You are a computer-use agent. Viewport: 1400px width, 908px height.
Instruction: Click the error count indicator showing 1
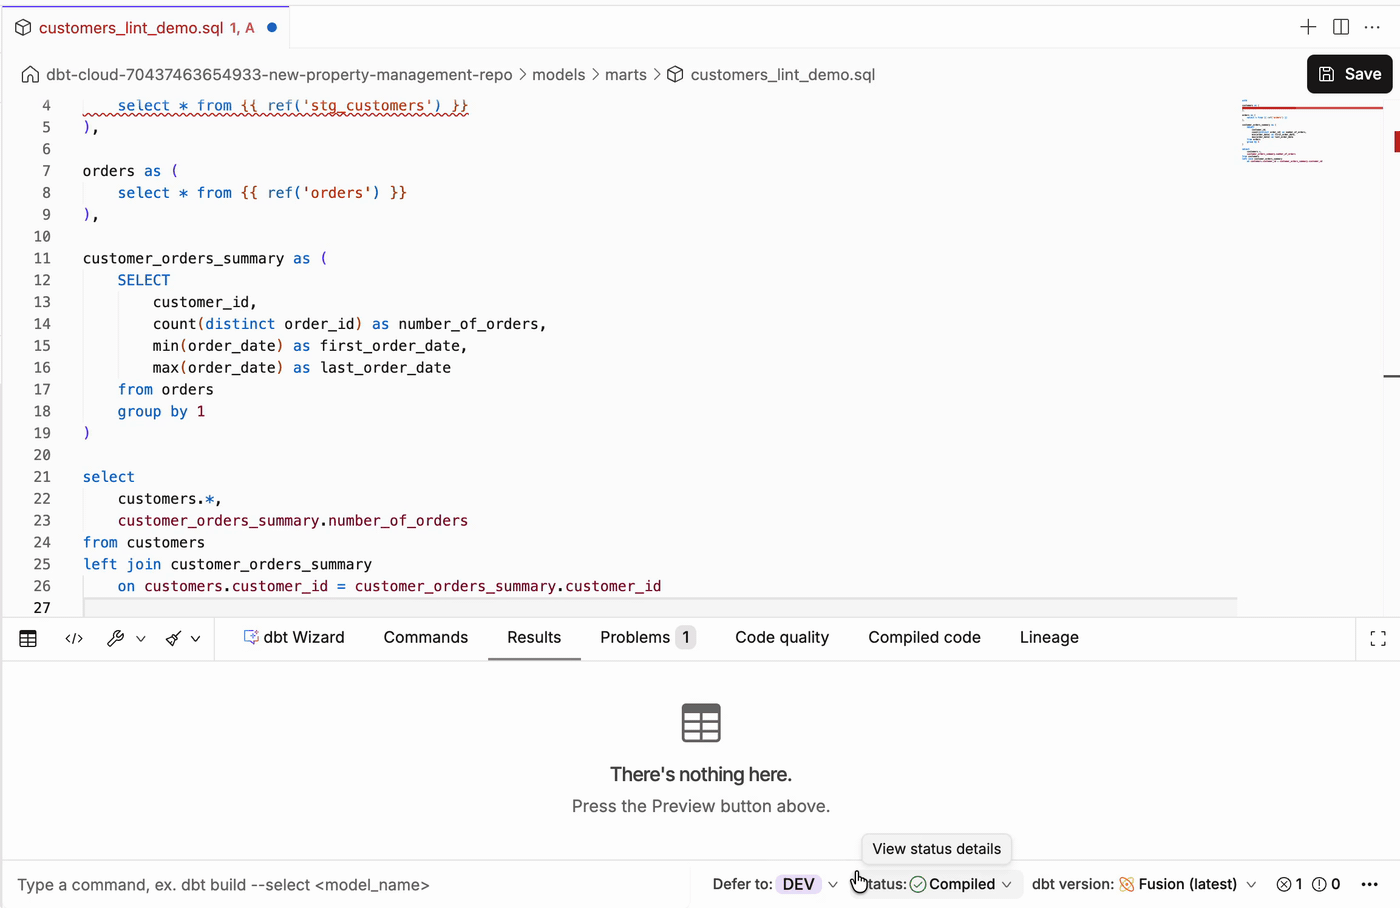[x=1289, y=884]
